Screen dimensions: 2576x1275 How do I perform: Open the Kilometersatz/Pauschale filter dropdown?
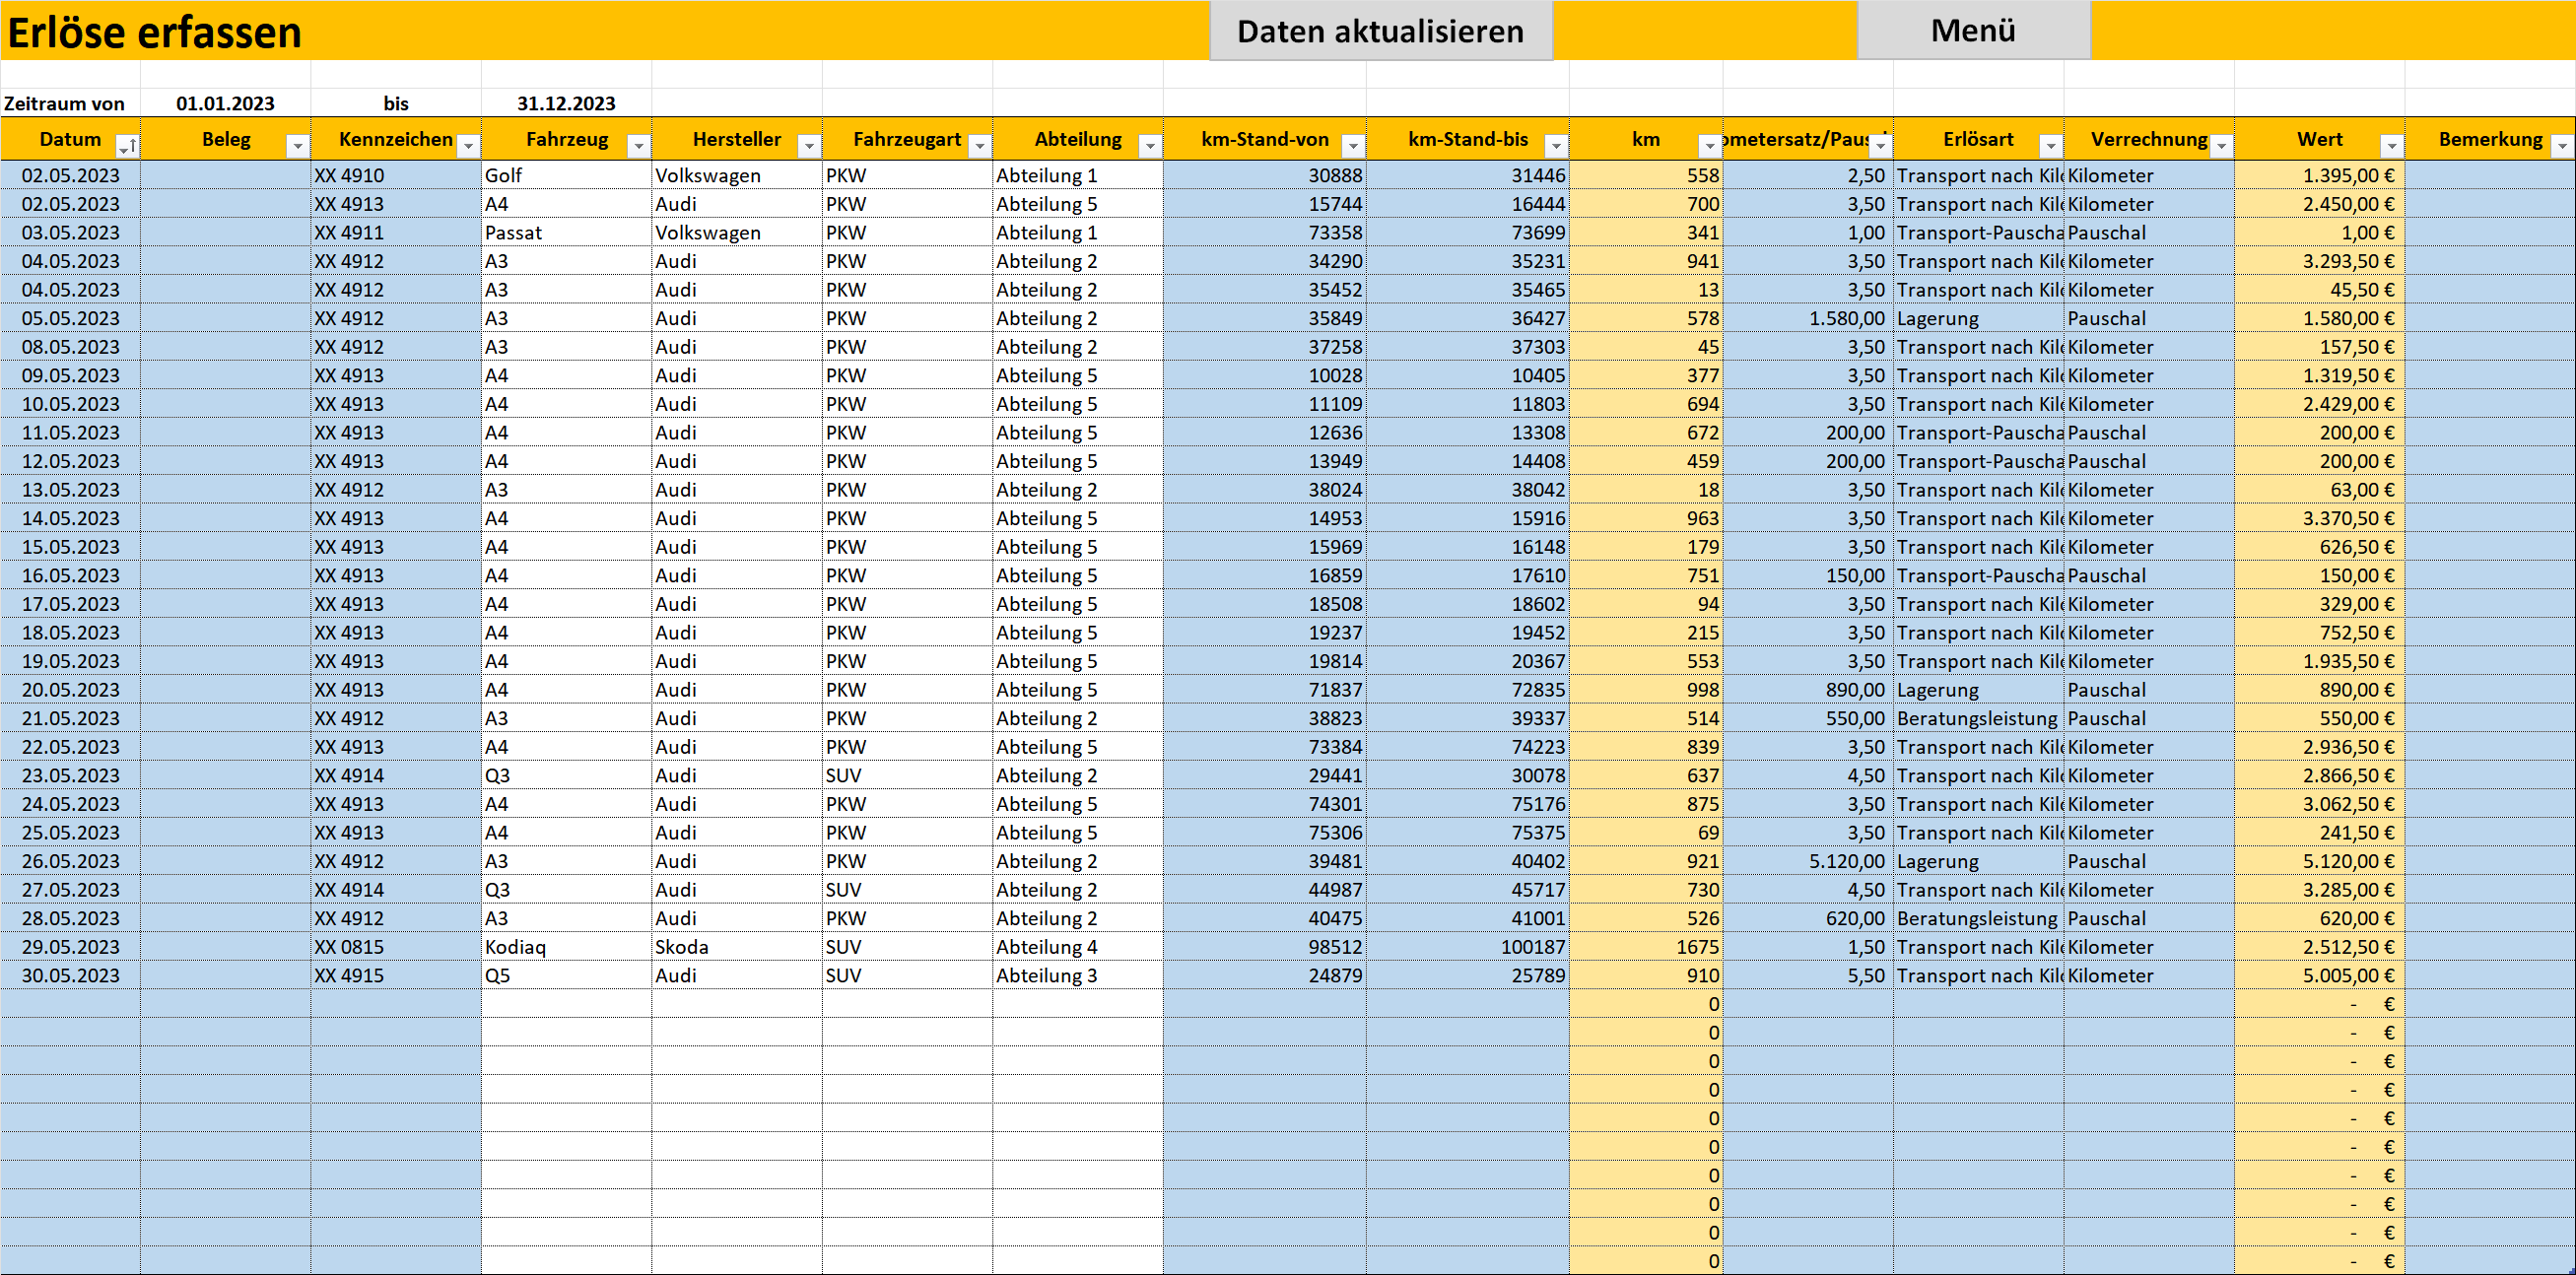click(x=1880, y=147)
